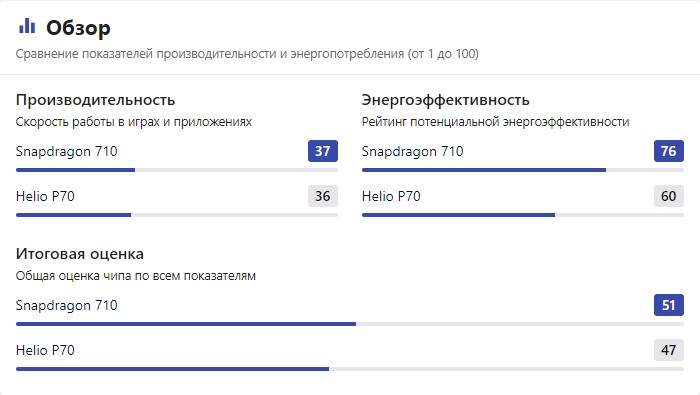Click Helio P70 energy efficiency progress bar

pyautogui.click(x=523, y=215)
